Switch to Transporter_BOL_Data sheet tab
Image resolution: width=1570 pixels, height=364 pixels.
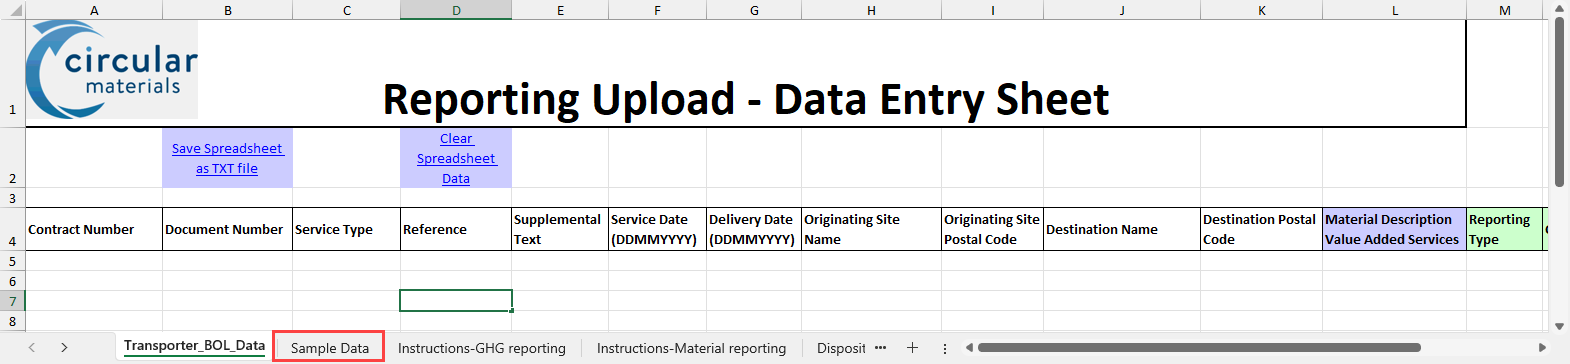[x=194, y=346]
